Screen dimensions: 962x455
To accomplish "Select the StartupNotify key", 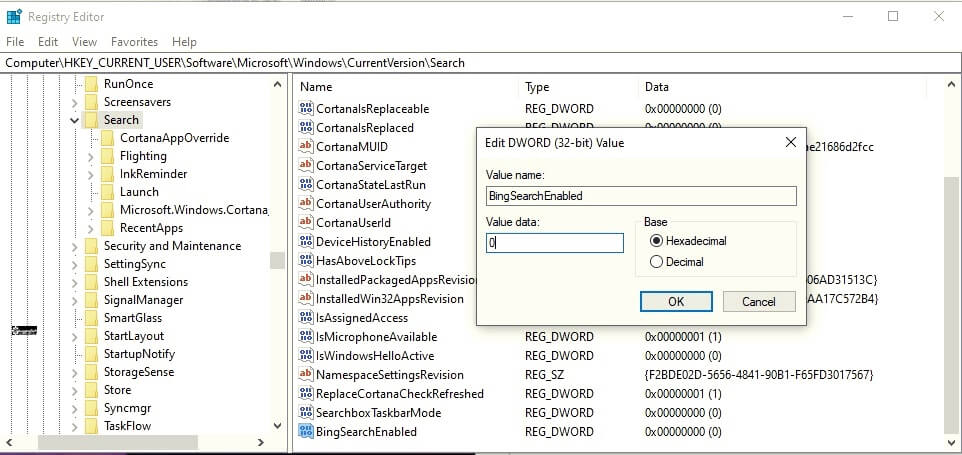I will point(139,354).
